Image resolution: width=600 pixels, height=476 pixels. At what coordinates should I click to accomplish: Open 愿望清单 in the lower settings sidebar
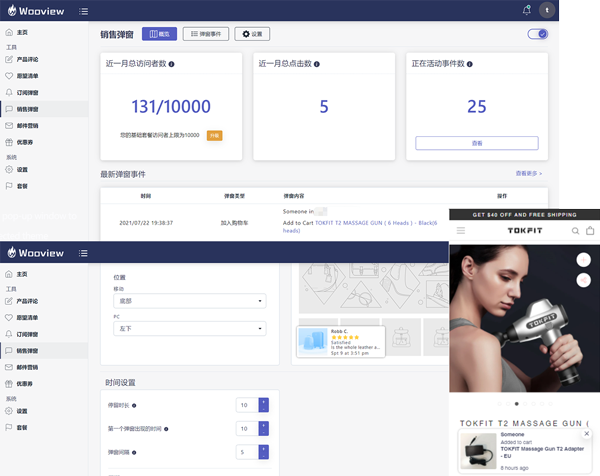tap(22, 318)
